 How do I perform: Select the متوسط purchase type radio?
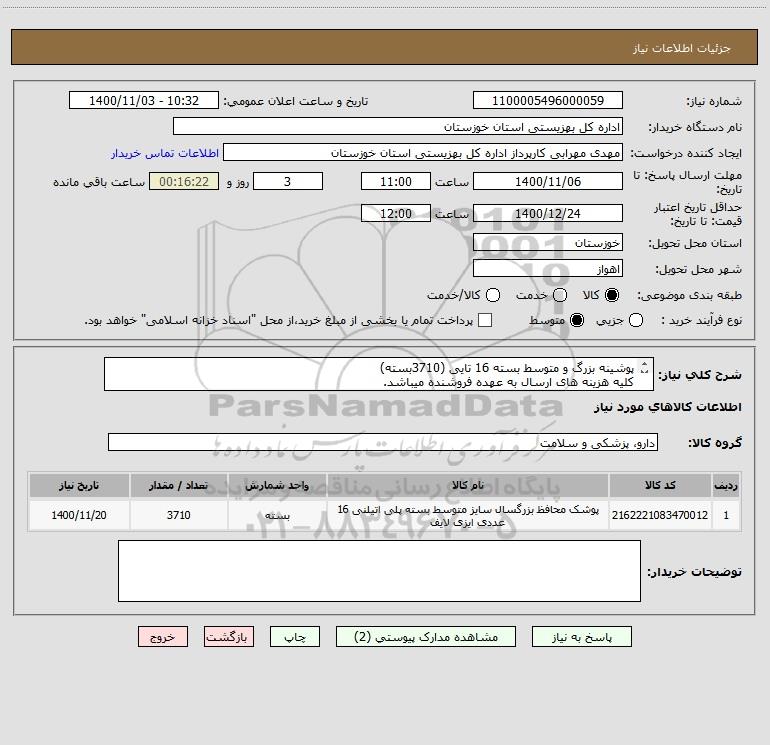577,320
